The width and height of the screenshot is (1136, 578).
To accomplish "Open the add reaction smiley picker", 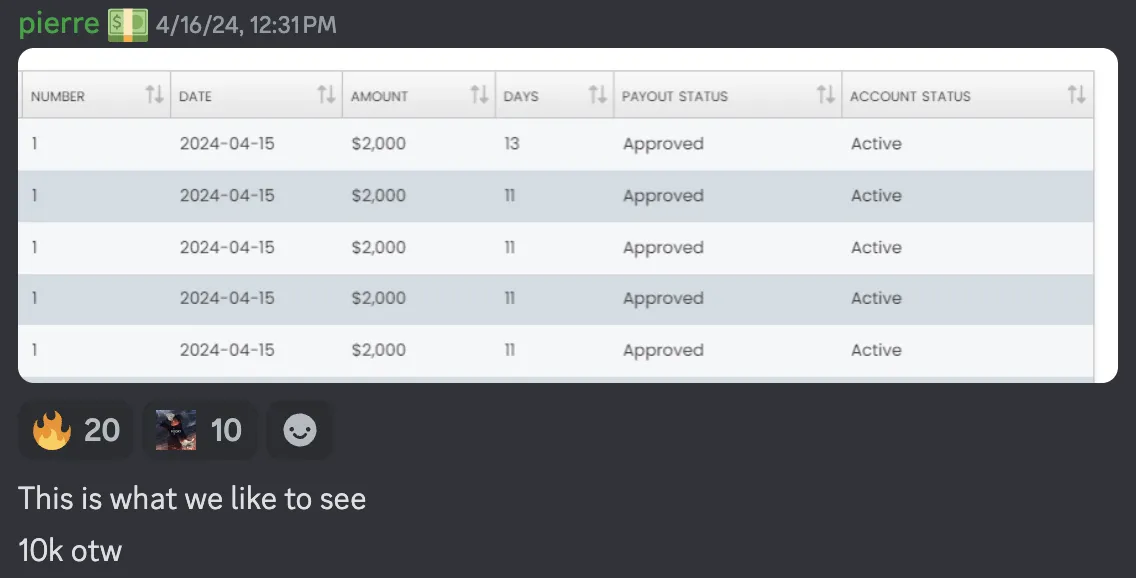I will pos(299,430).
